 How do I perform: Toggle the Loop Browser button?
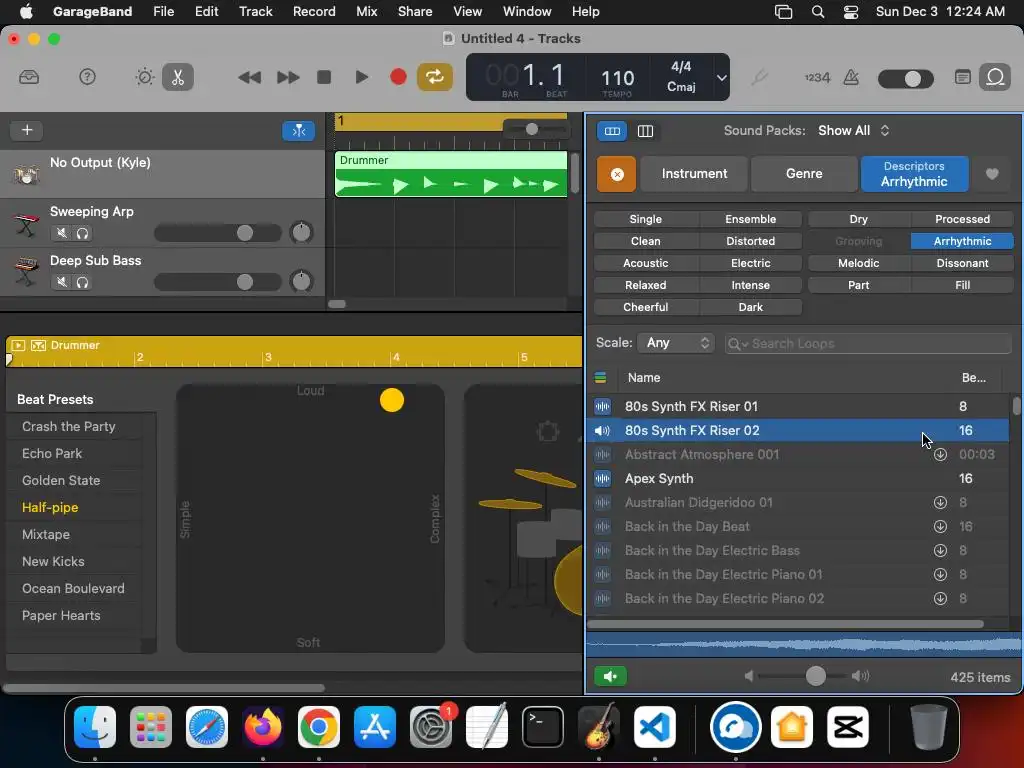995,77
